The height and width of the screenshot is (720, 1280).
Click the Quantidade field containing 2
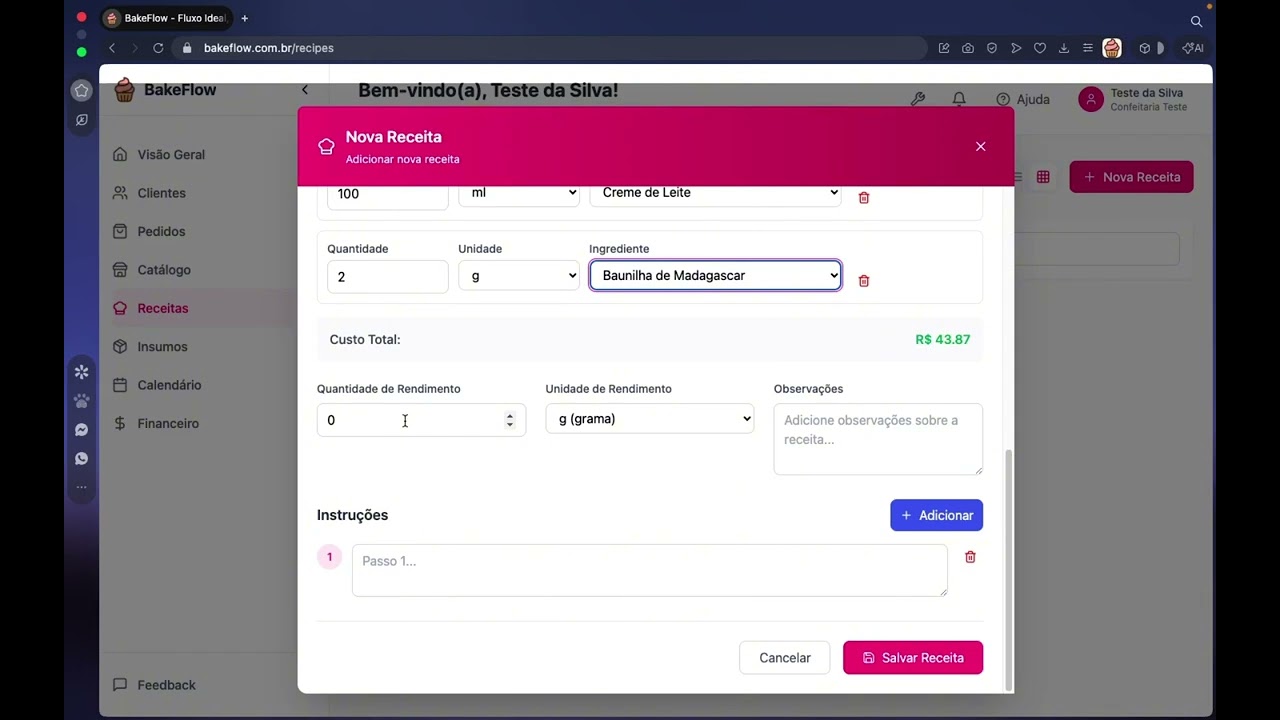pyautogui.click(x=388, y=277)
